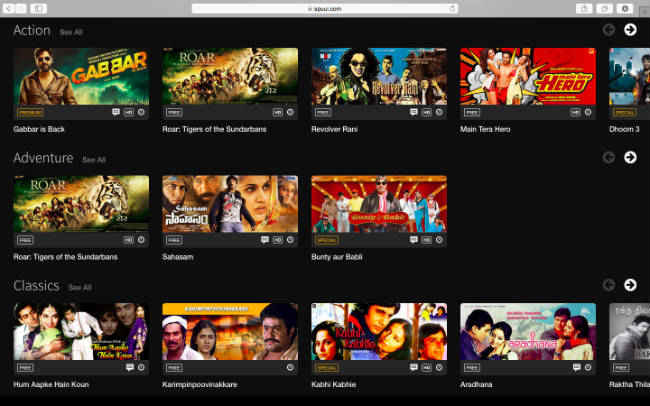
Task: Click HD icon on Revolver Rani card
Action: point(427,112)
